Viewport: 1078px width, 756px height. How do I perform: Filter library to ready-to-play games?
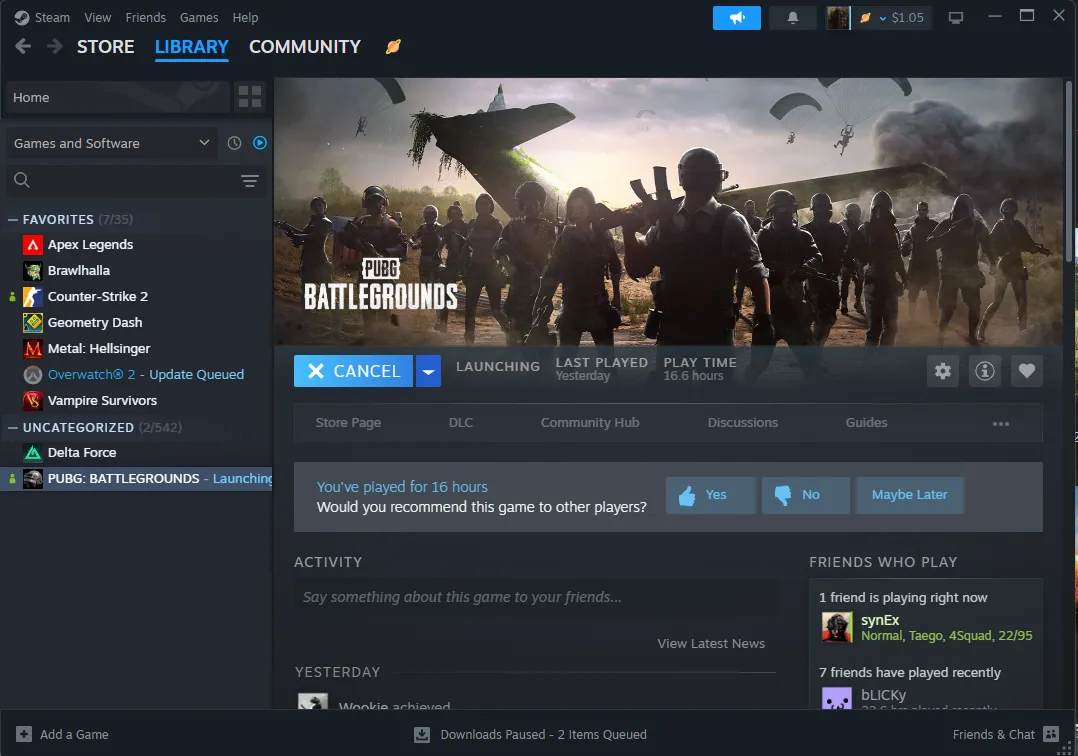pos(259,143)
